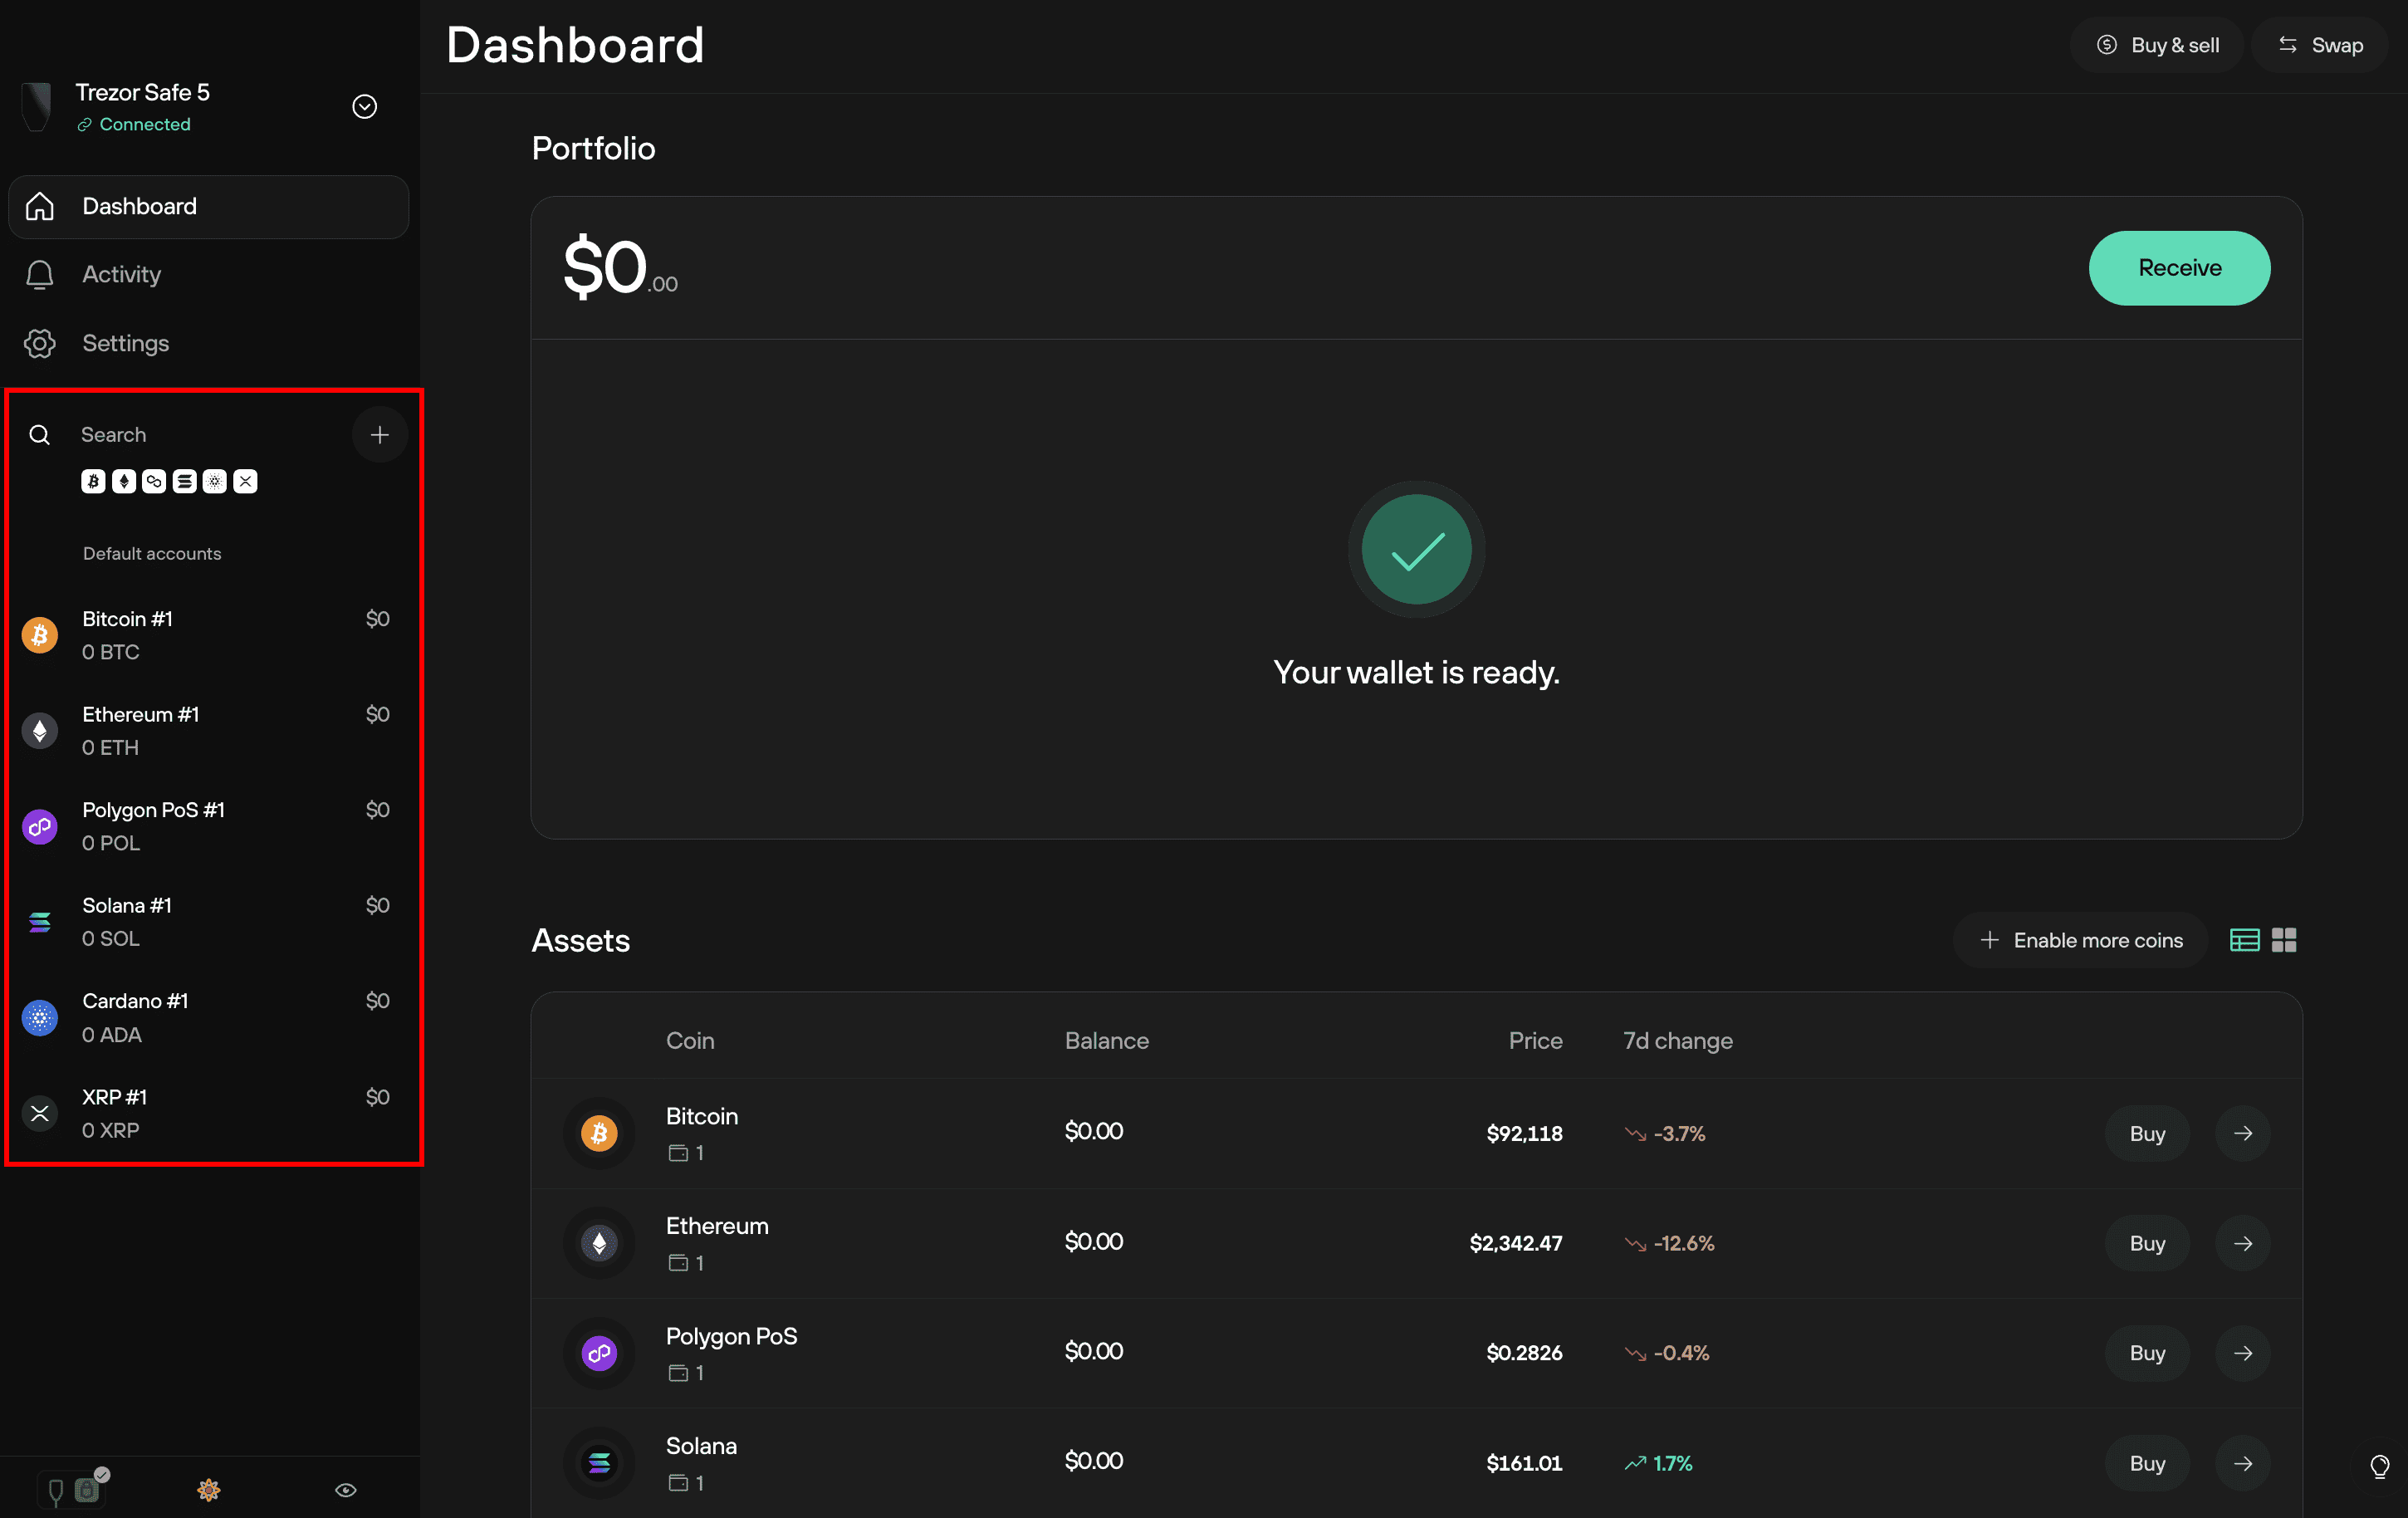Filter accounts by Polygon coin chip
This screenshot has height=1518, width=2408.
tap(154, 482)
